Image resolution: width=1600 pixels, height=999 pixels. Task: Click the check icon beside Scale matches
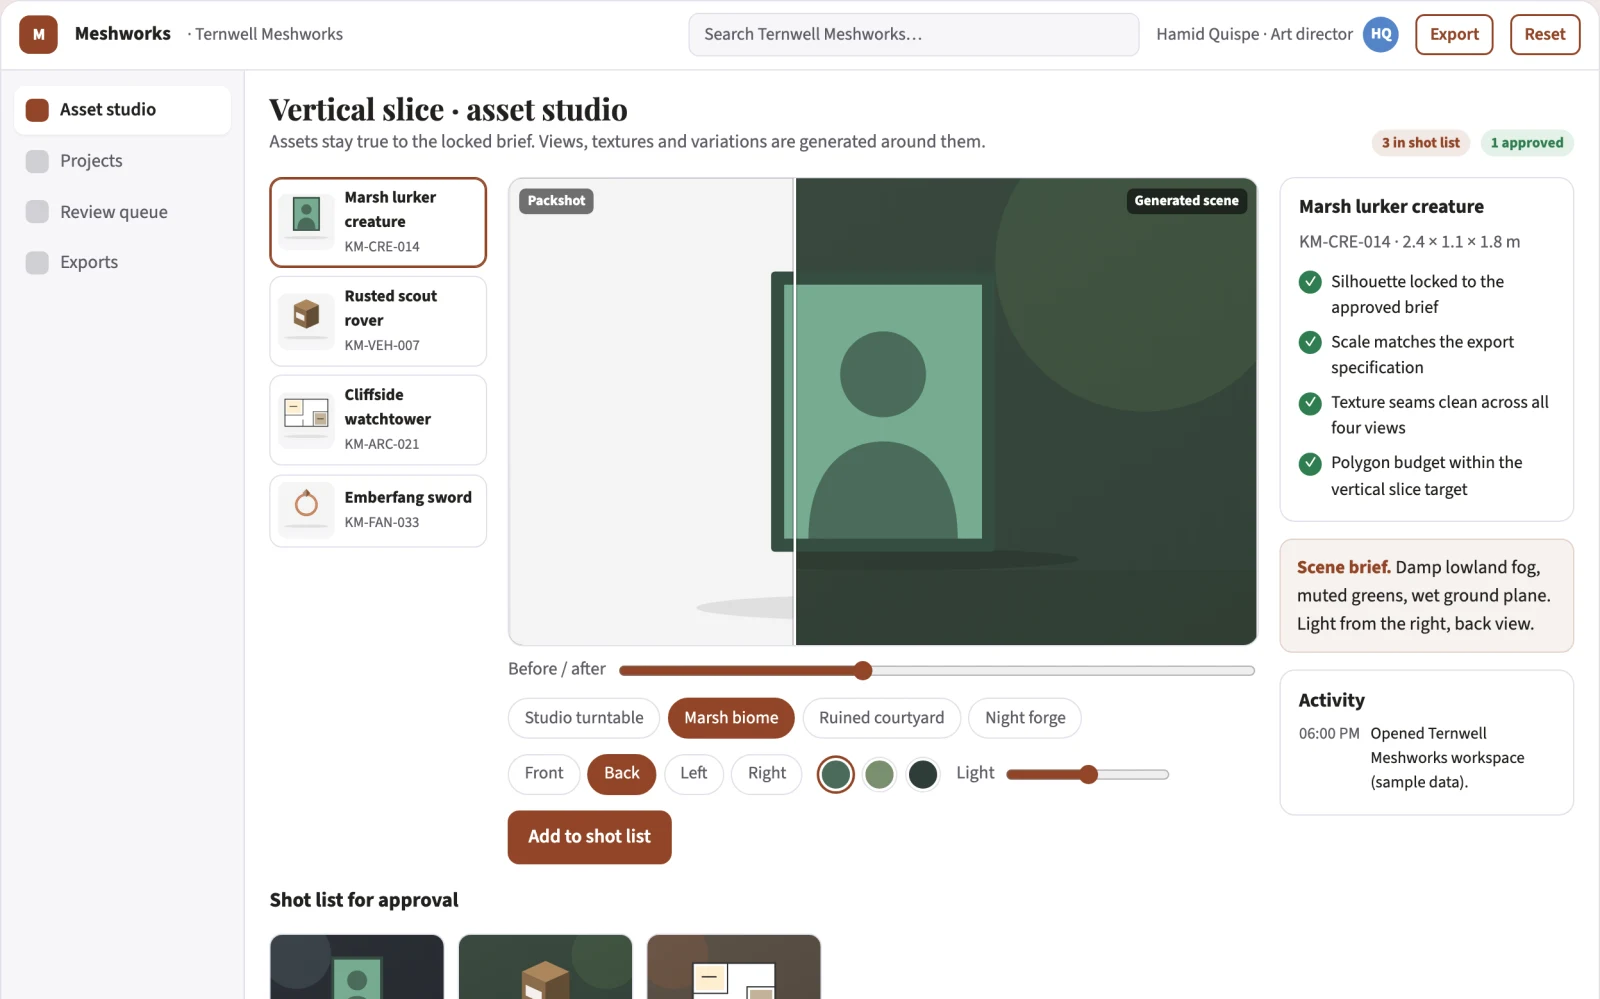1310,342
